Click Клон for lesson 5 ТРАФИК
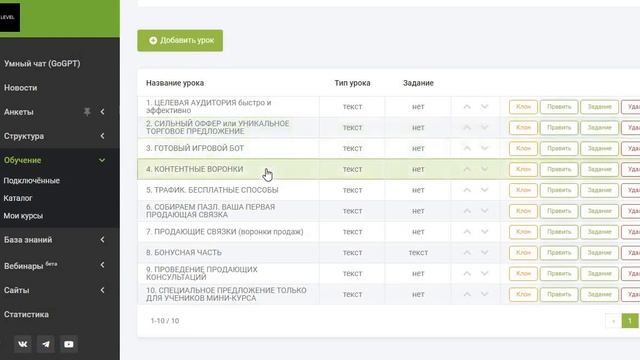The height and width of the screenshot is (360, 640). [x=523, y=190]
